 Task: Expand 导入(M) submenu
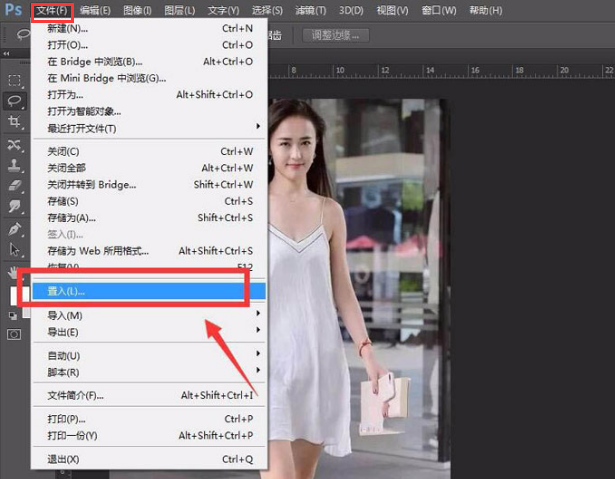point(149,315)
